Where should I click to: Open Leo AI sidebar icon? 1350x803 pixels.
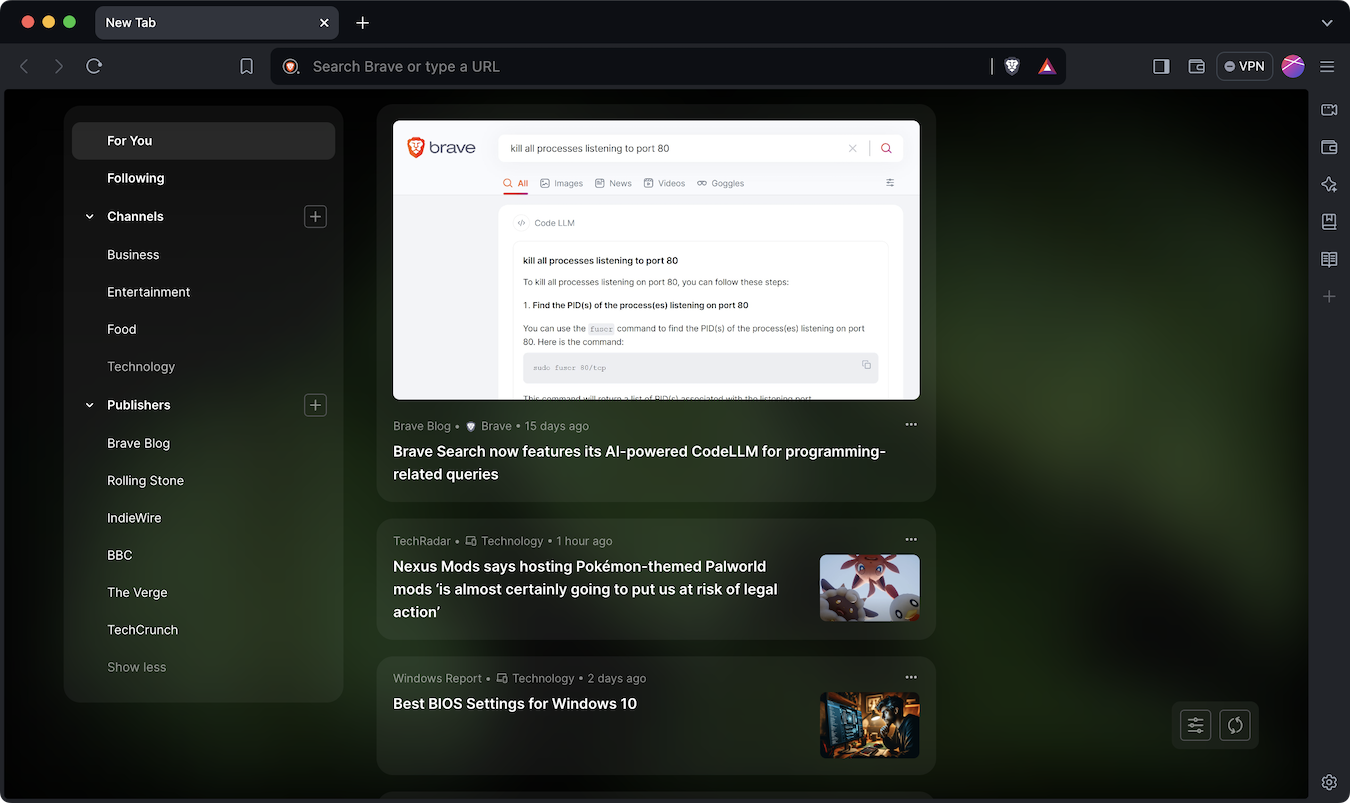tap(1329, 184)
